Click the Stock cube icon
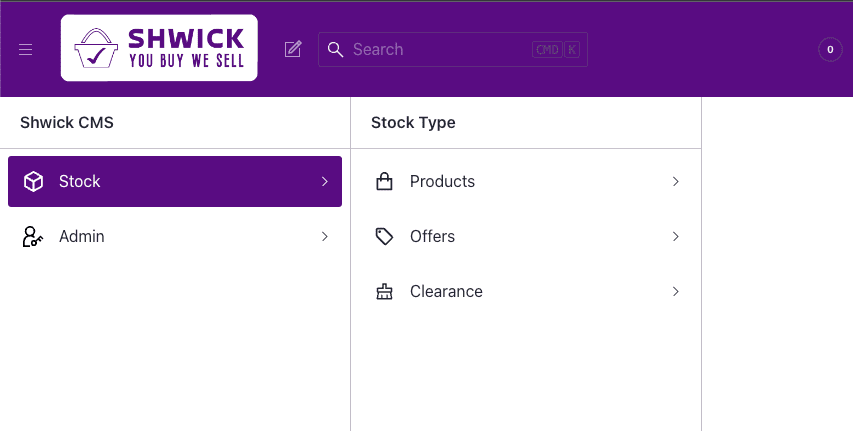Viewport: 853px width, 431px height. (x=33, y=181)
